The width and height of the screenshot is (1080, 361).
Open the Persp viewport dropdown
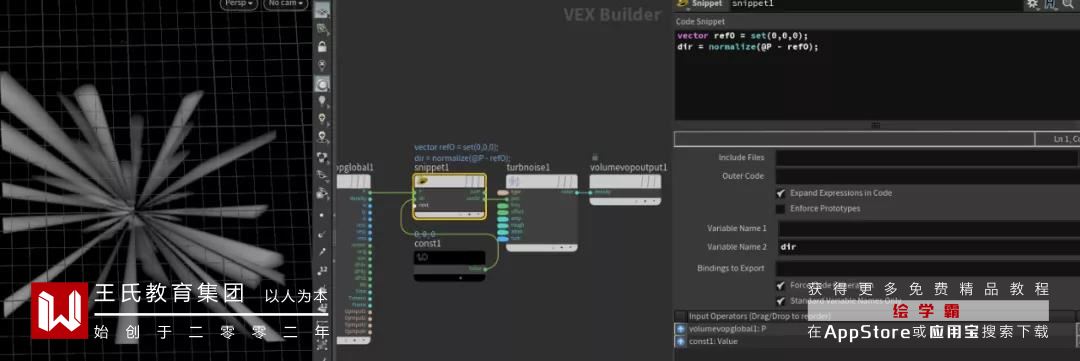coord(239,3)
